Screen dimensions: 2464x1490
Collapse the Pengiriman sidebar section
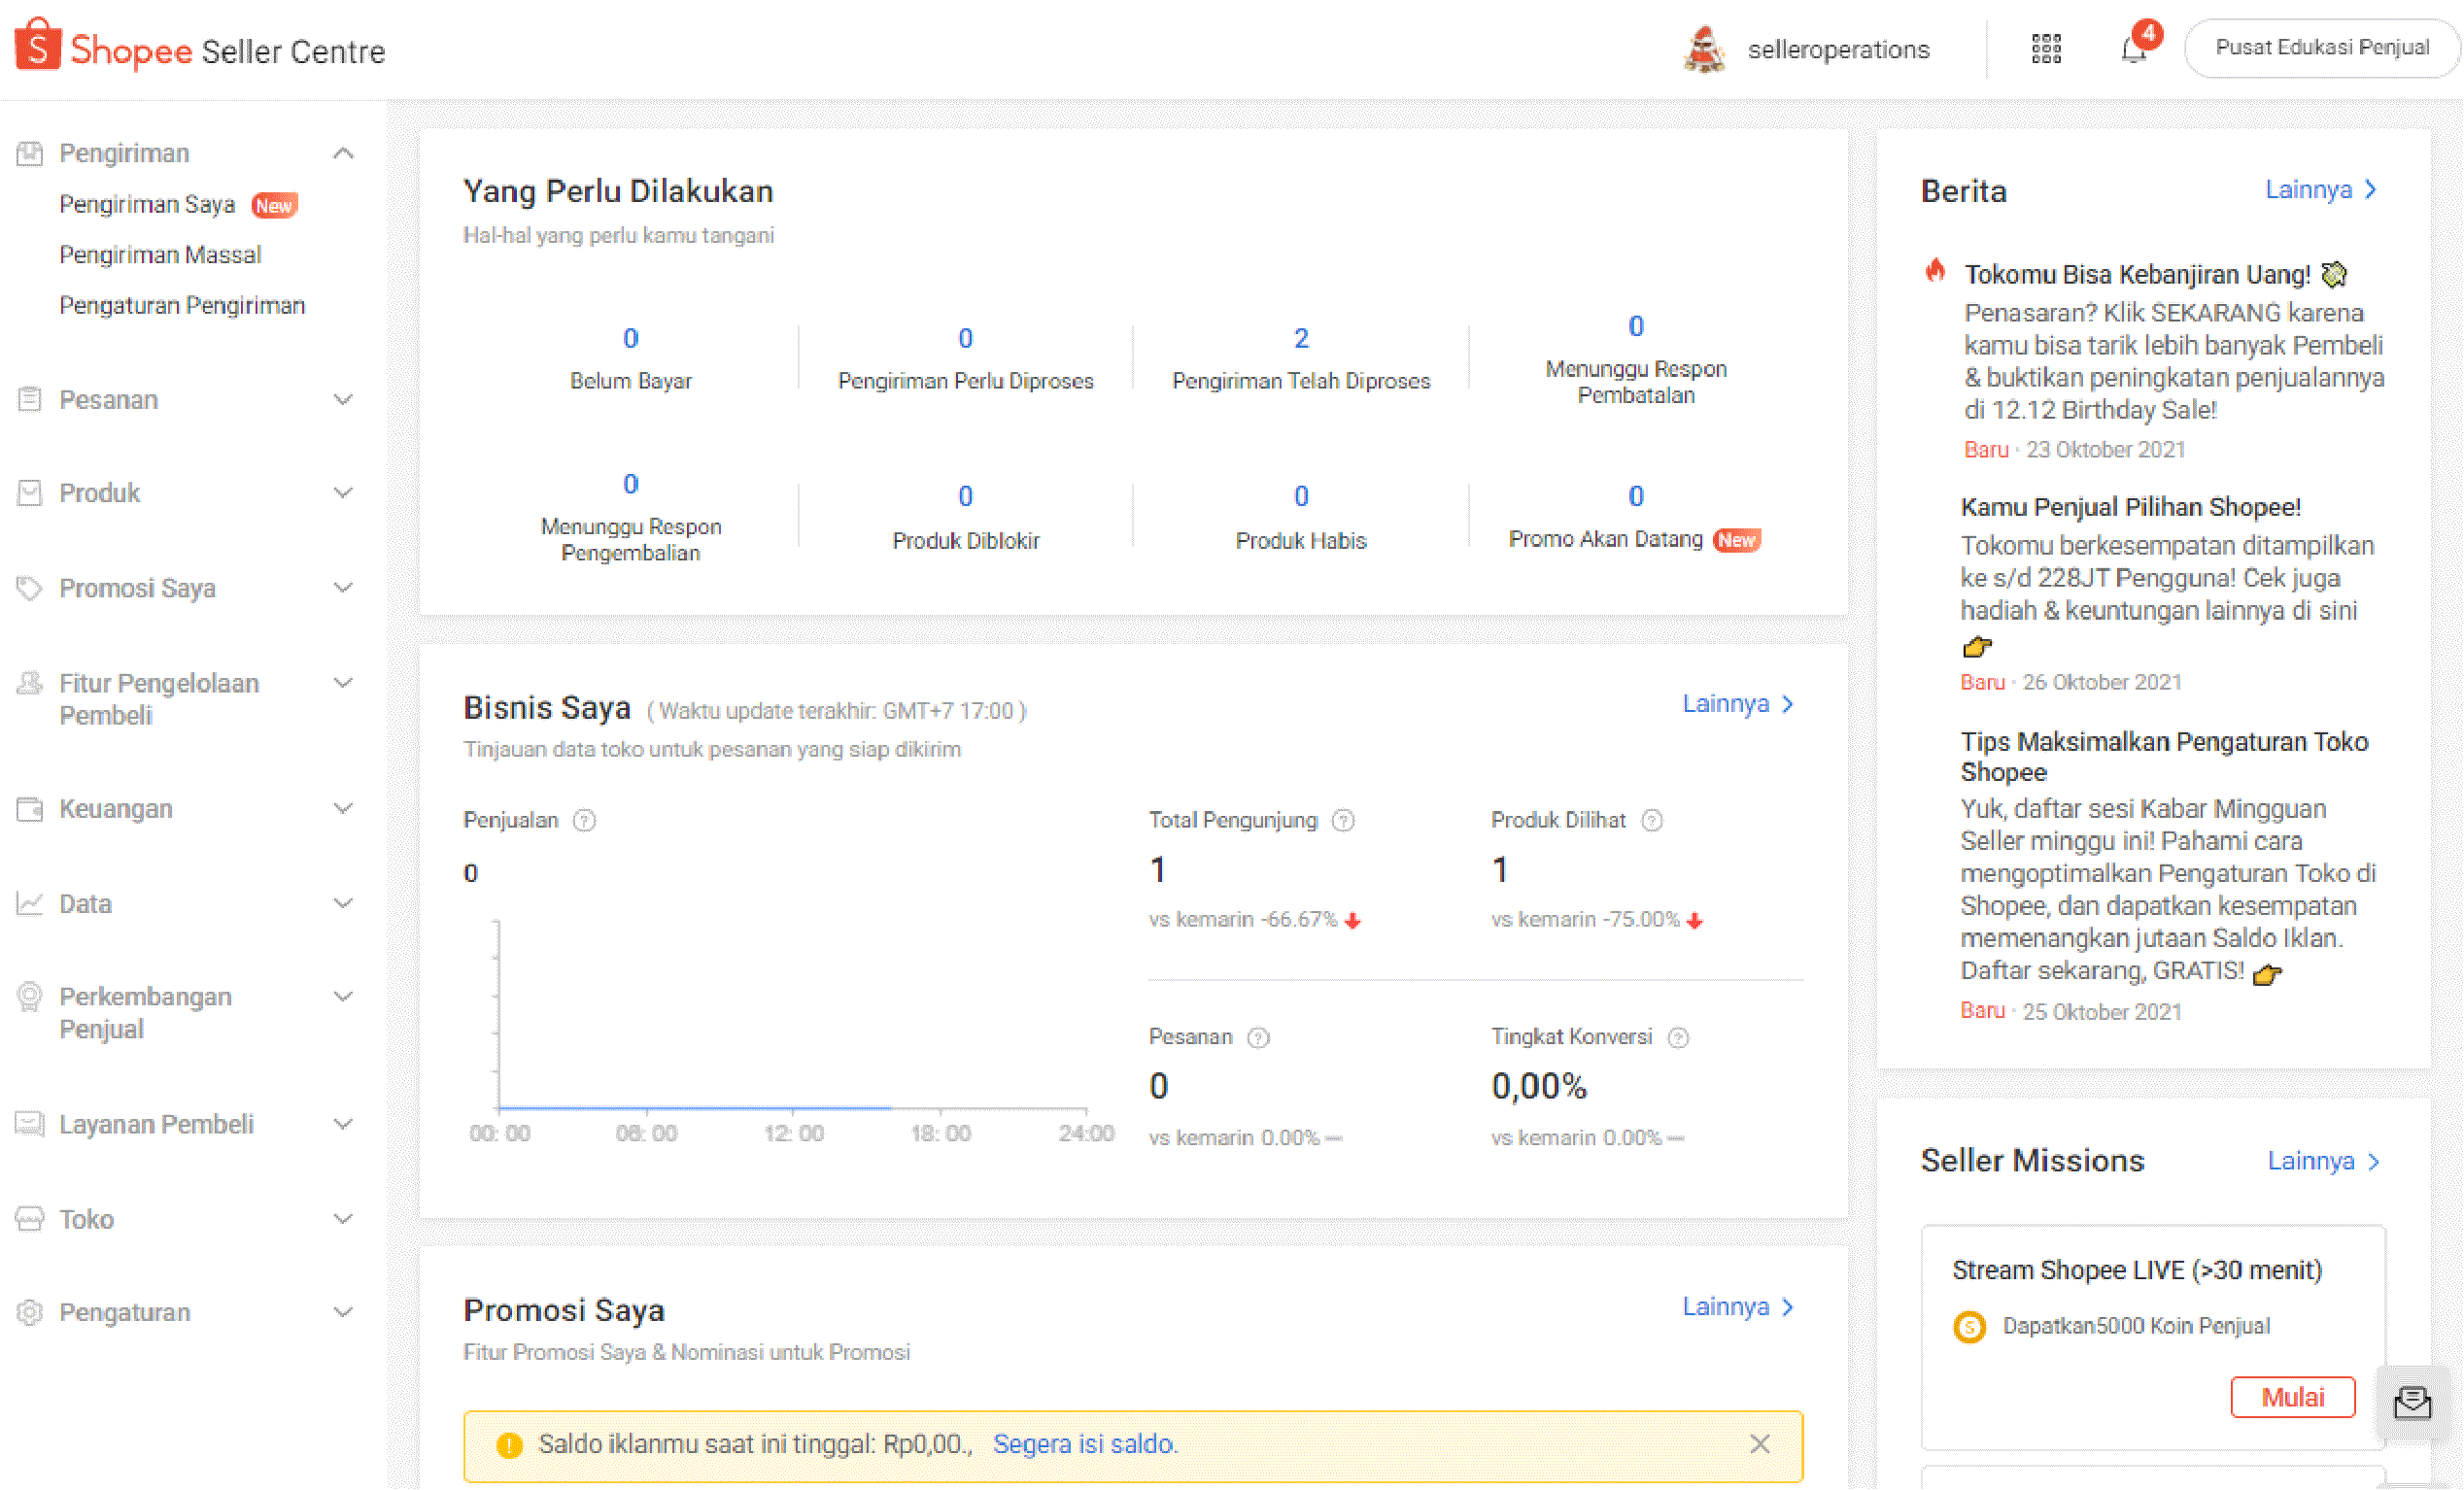tap(343, 153)
